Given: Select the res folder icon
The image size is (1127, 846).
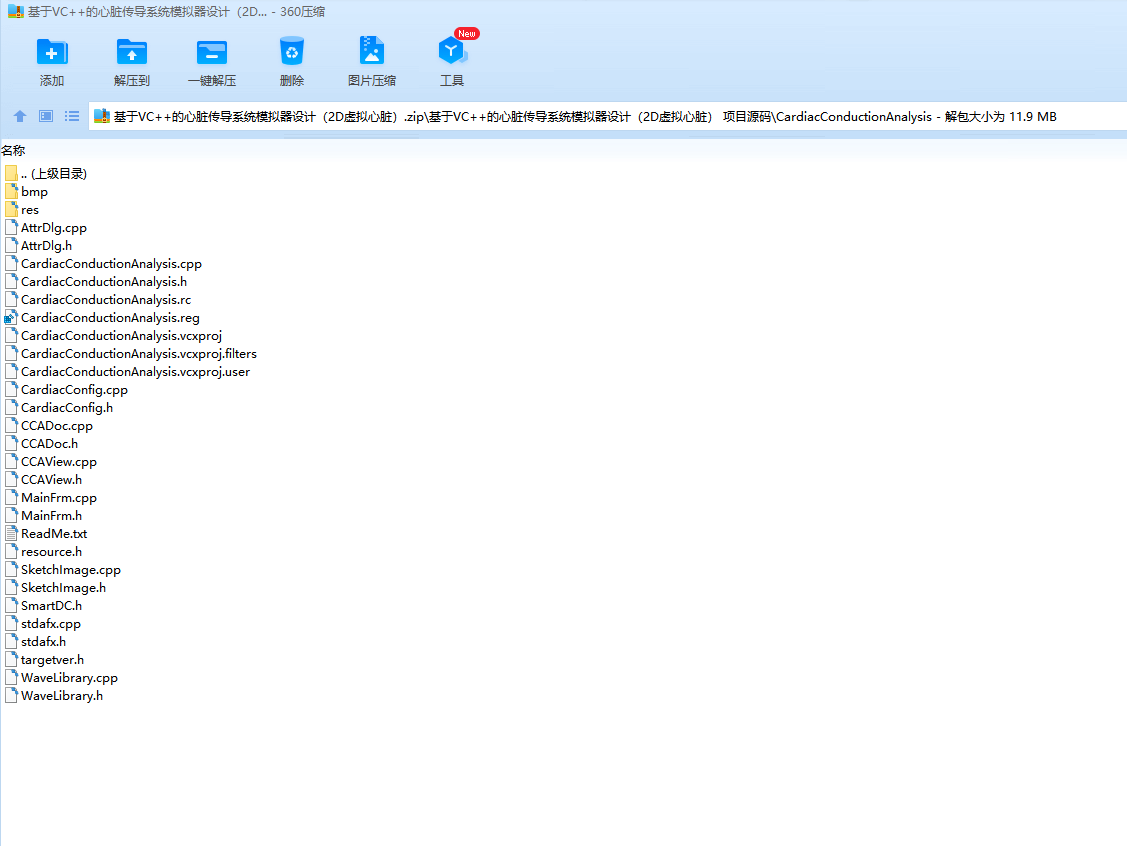Looking at the screenshot, I should pyautogui.click(x=11, y=209).
